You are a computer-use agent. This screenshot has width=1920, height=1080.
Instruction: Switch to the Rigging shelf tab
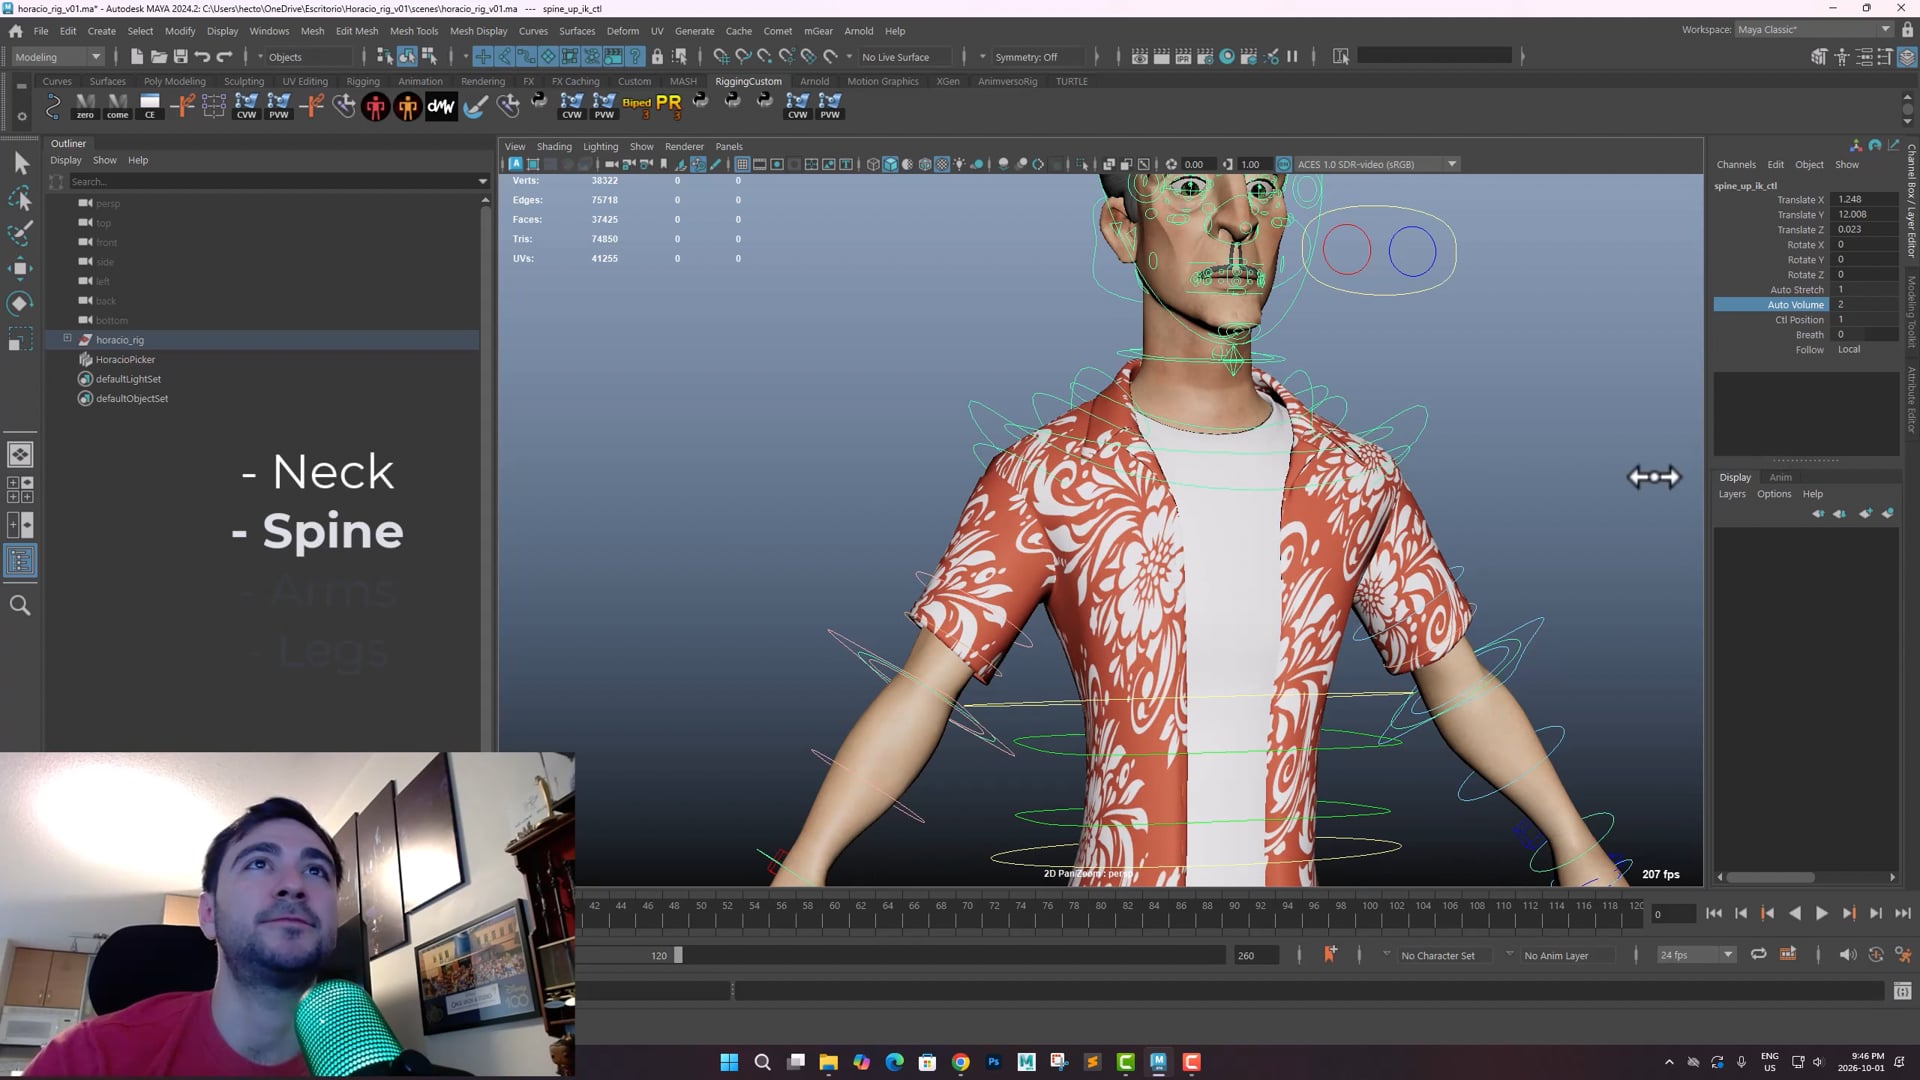point(363,81)
